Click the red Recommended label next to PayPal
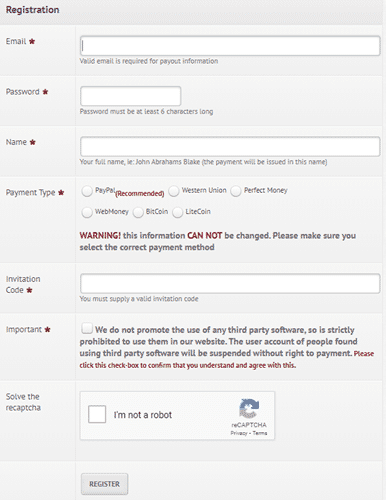Viewport: 386px width, 500px height. pos(140,194)
